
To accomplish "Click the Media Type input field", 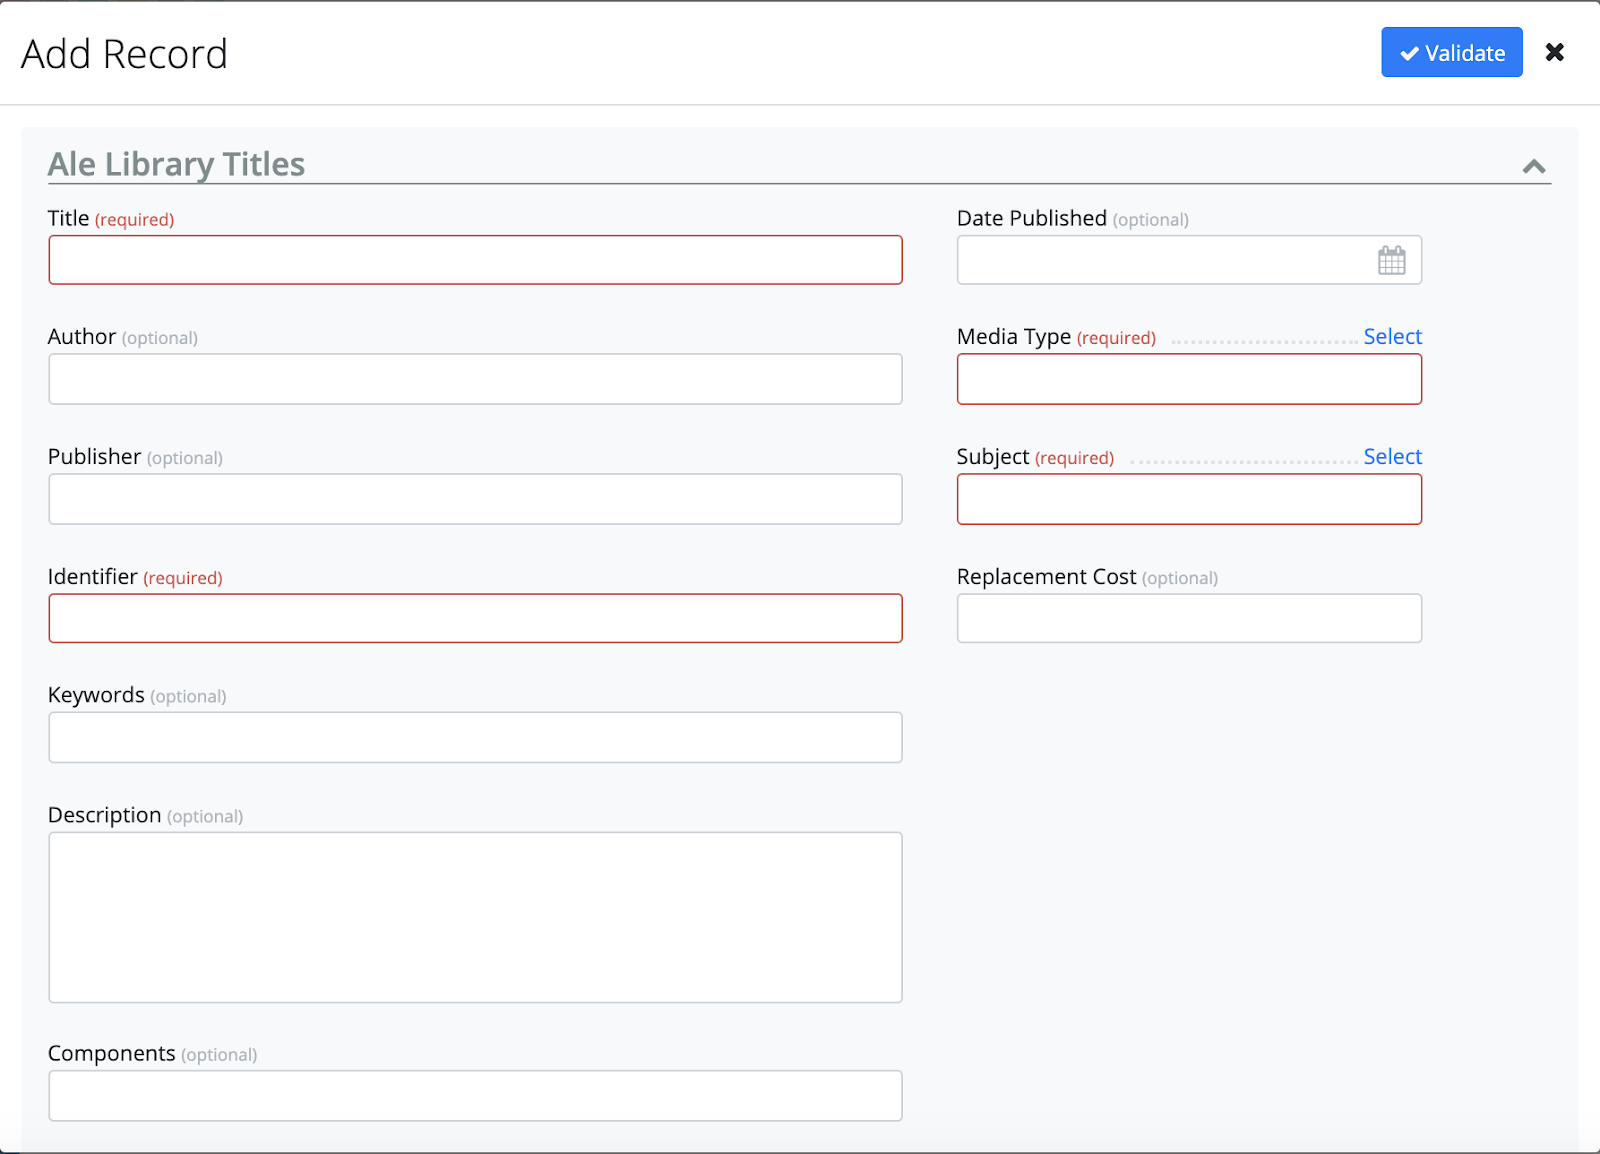I will (1189, 379).
